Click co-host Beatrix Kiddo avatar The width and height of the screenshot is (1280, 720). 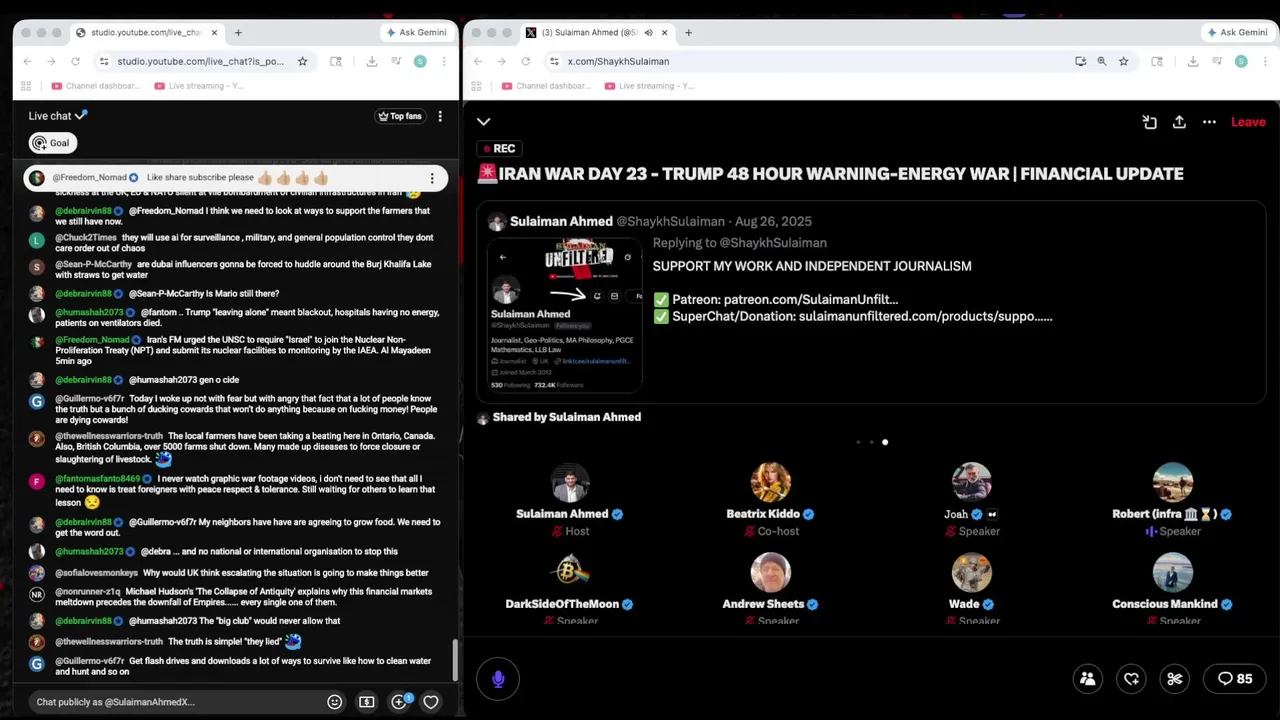770,482
